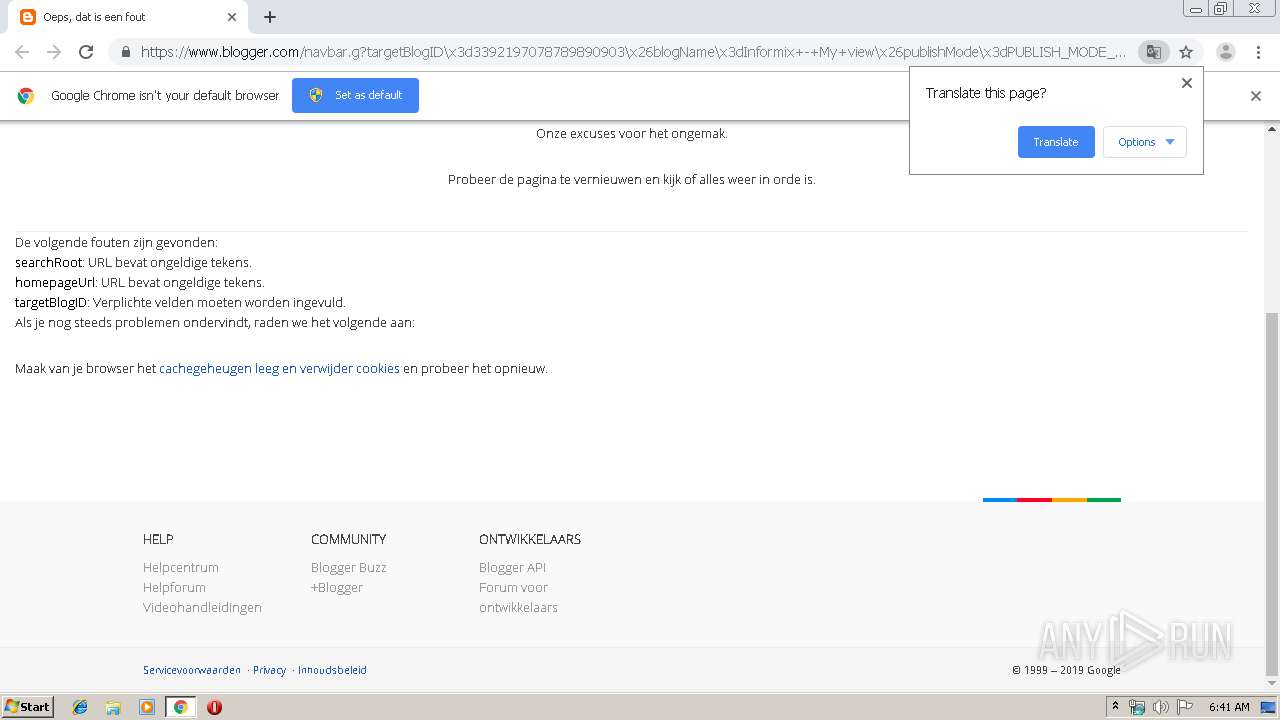
Task: Open the Chrome profile avatar
Action: click(x=1226, y=52)
